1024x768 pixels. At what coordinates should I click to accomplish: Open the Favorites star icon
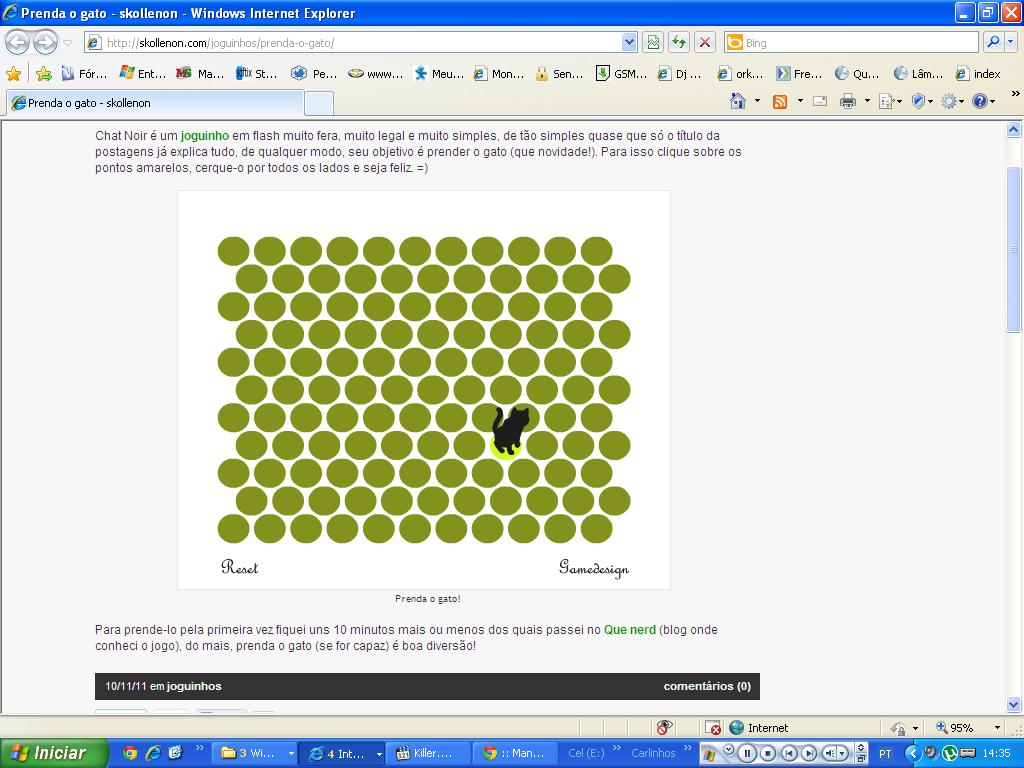[14, 74]
